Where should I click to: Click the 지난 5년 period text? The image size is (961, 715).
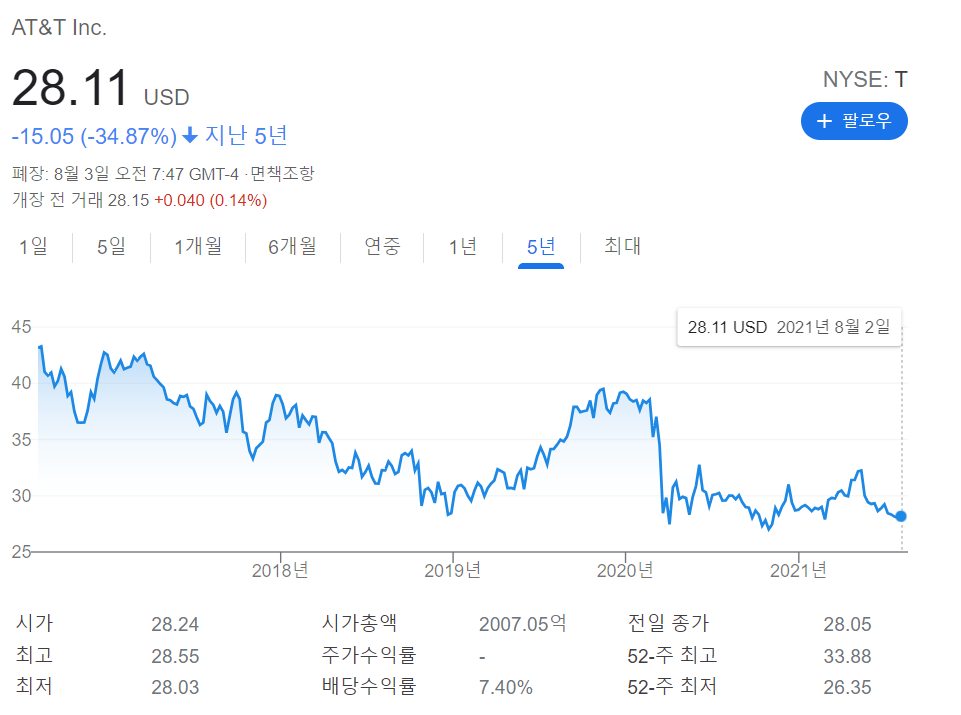click(x=246, y=135)
